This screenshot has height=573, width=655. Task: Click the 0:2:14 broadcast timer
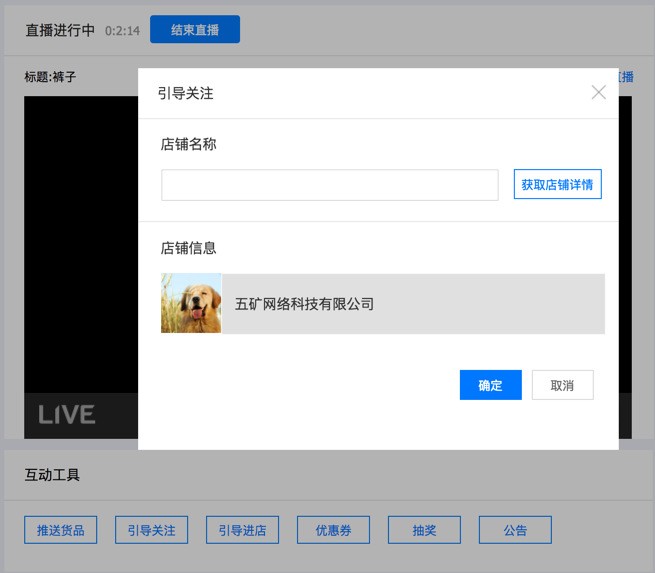[x=122, y=31]
